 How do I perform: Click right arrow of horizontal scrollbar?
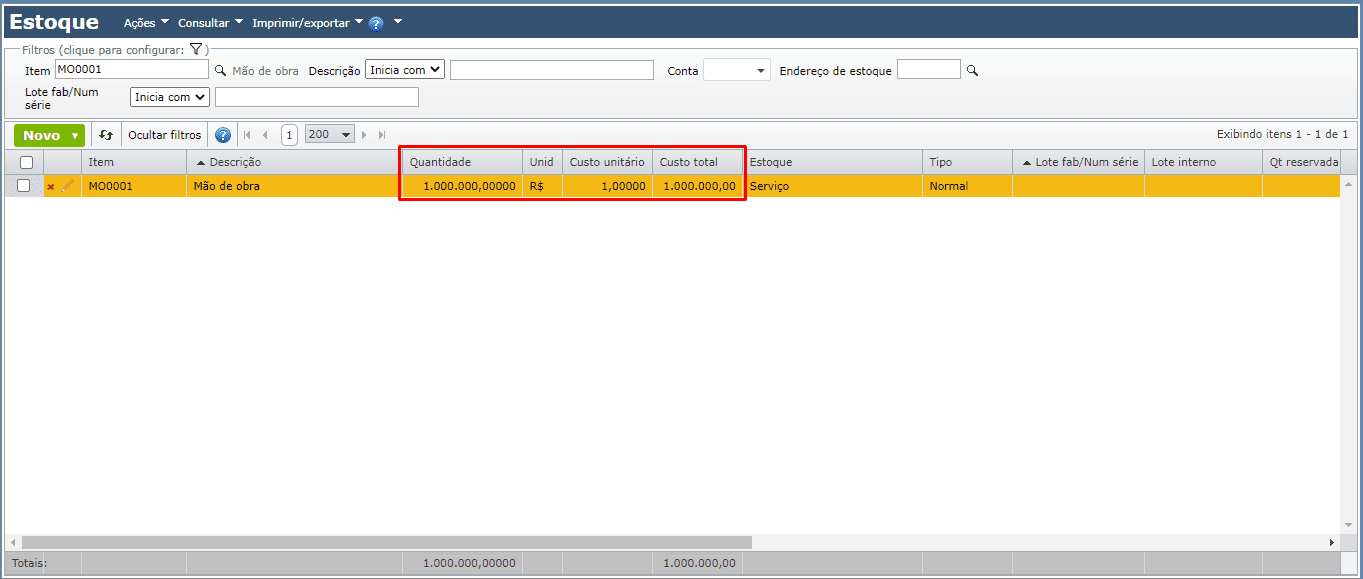click(x=1331, y=542)
